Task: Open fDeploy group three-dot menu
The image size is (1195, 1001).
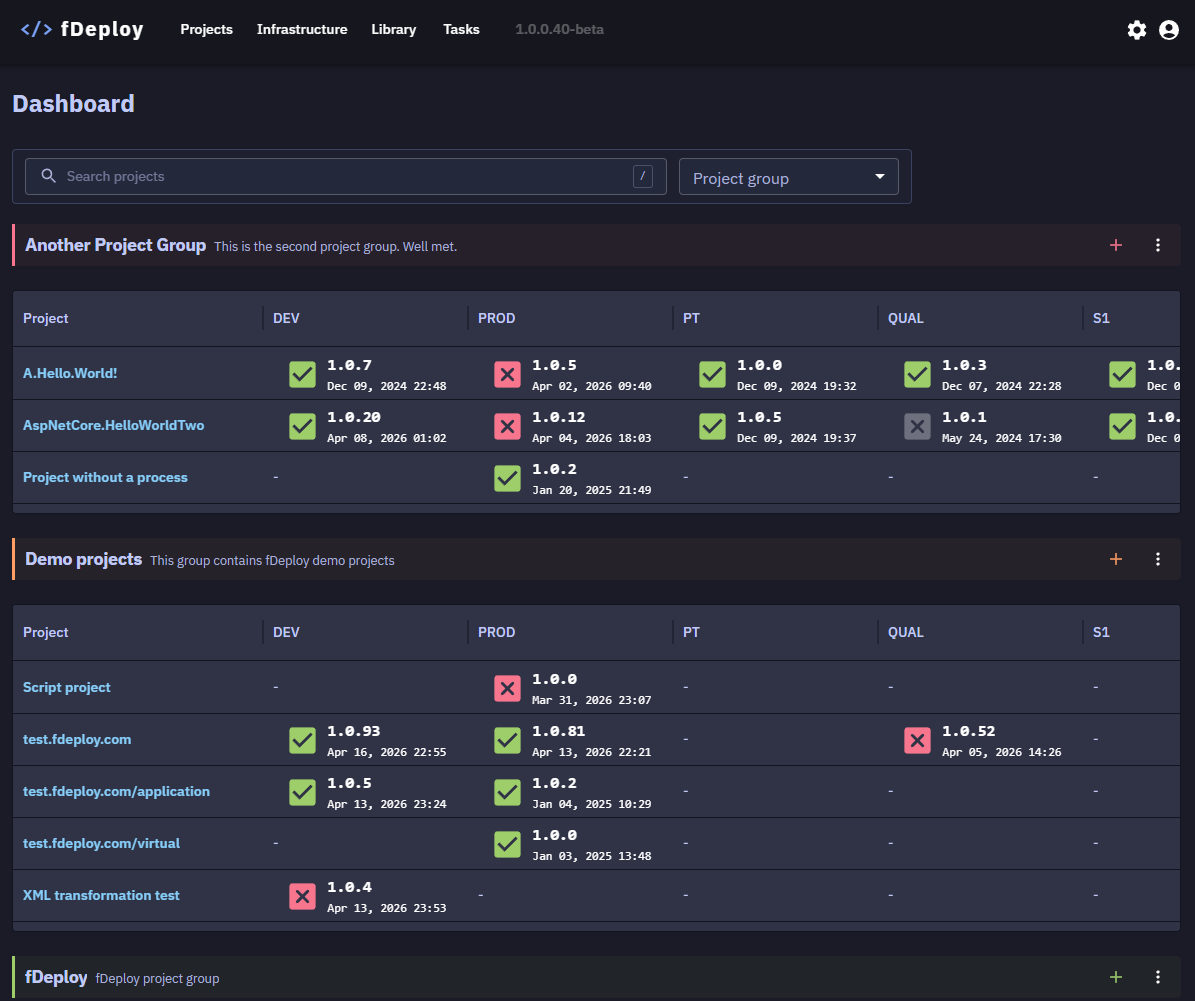Action: (1158, 977)
